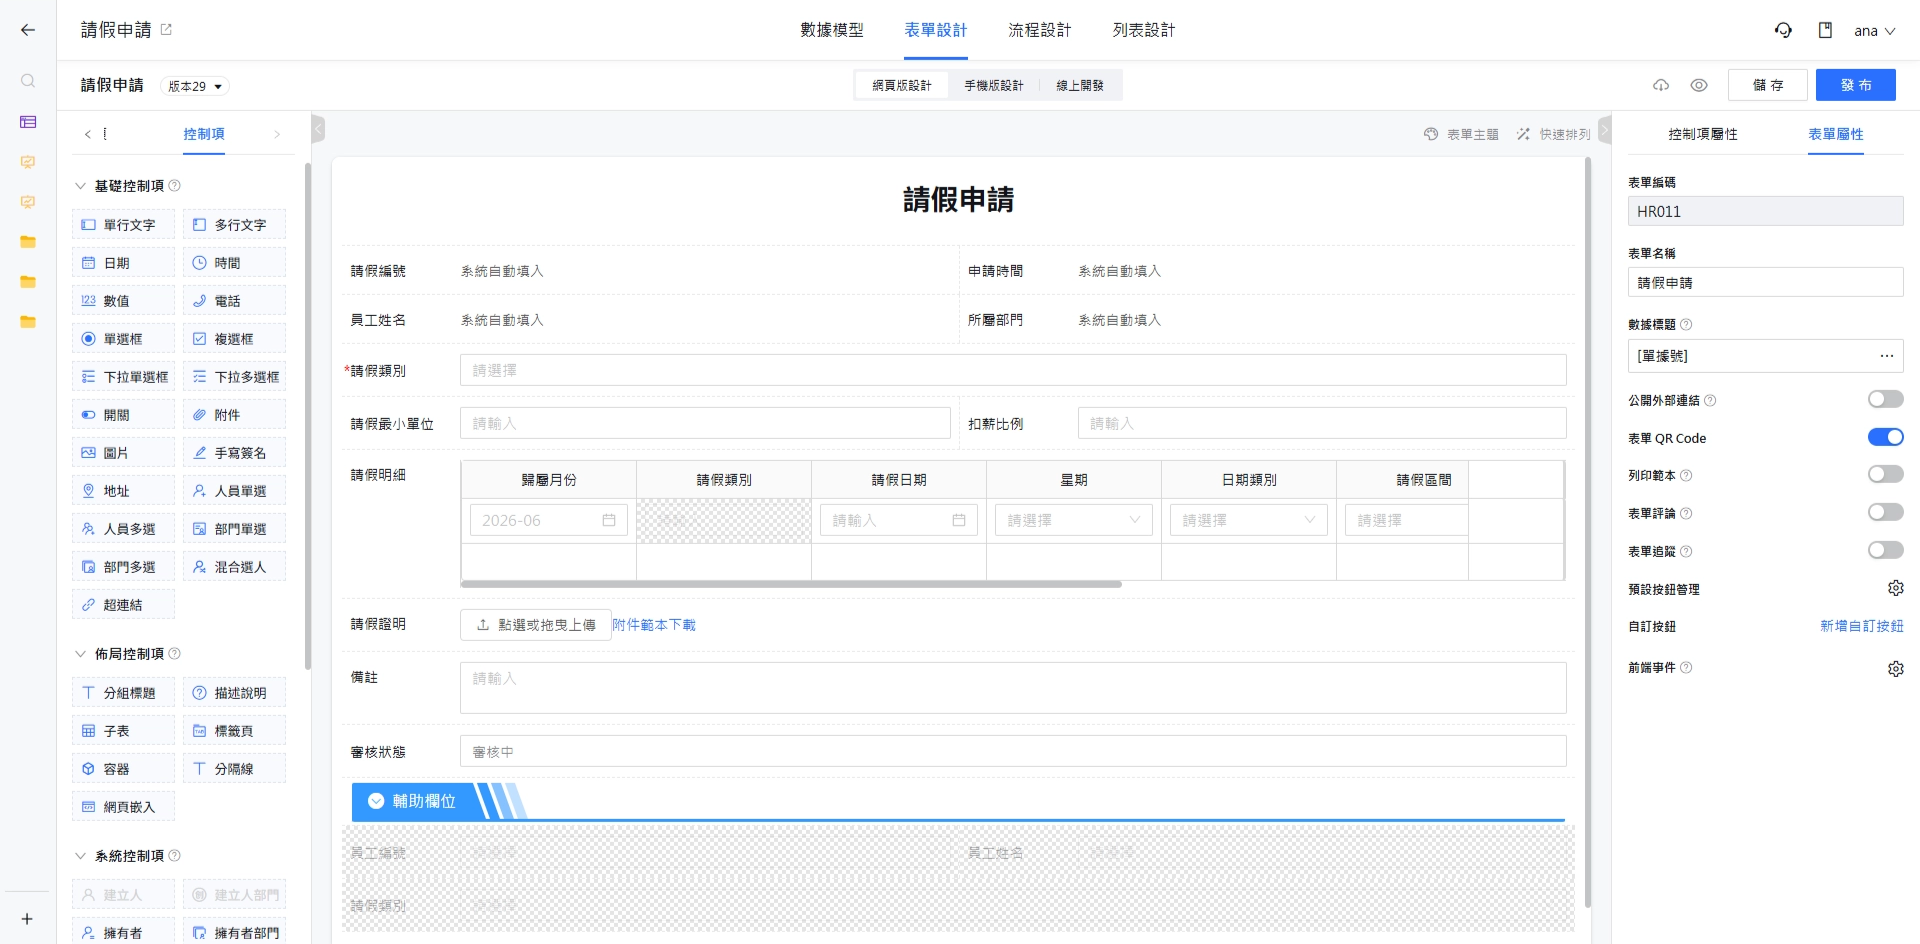Viewport: 1920px width, 944px height.
Task: Select the 數值 control
Action: tap(123, 301)
